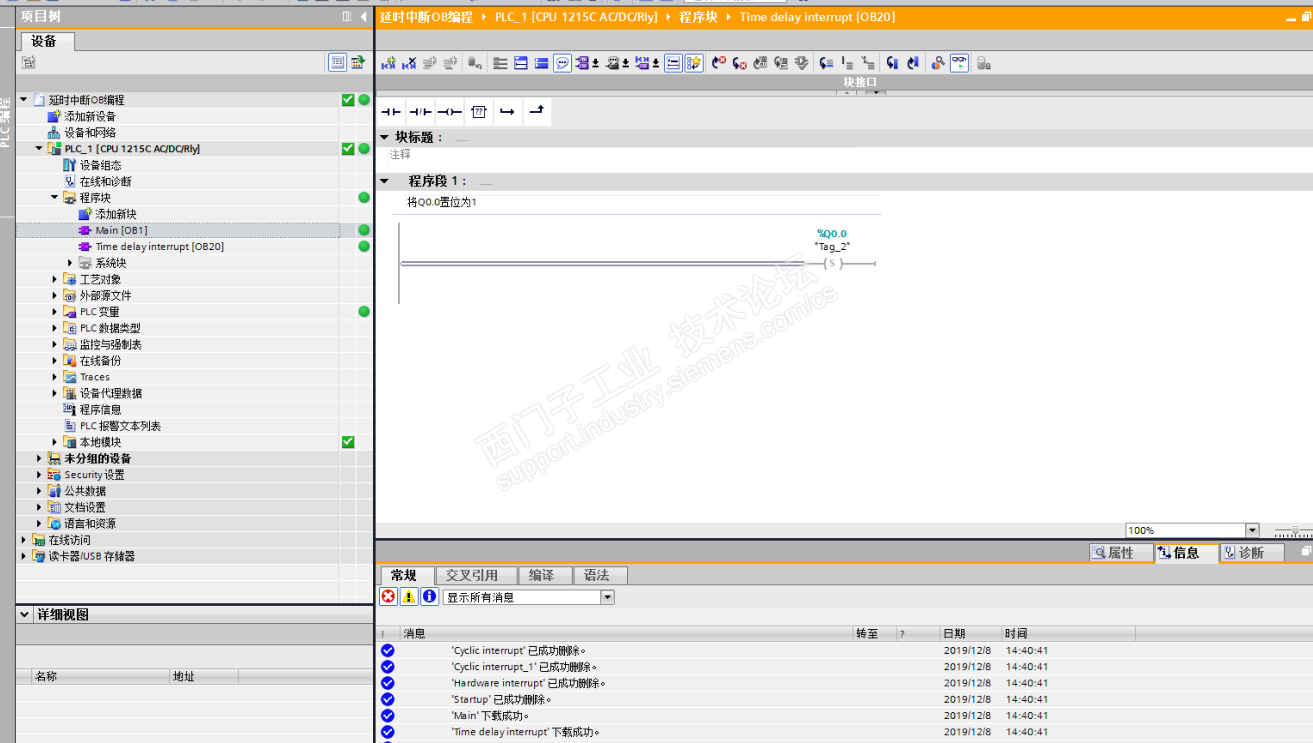Click PLC_1 breadcrumb in editor title
Image resolution: width=1313 pixels, height=743 pixels.
click(x=576, y=17)
